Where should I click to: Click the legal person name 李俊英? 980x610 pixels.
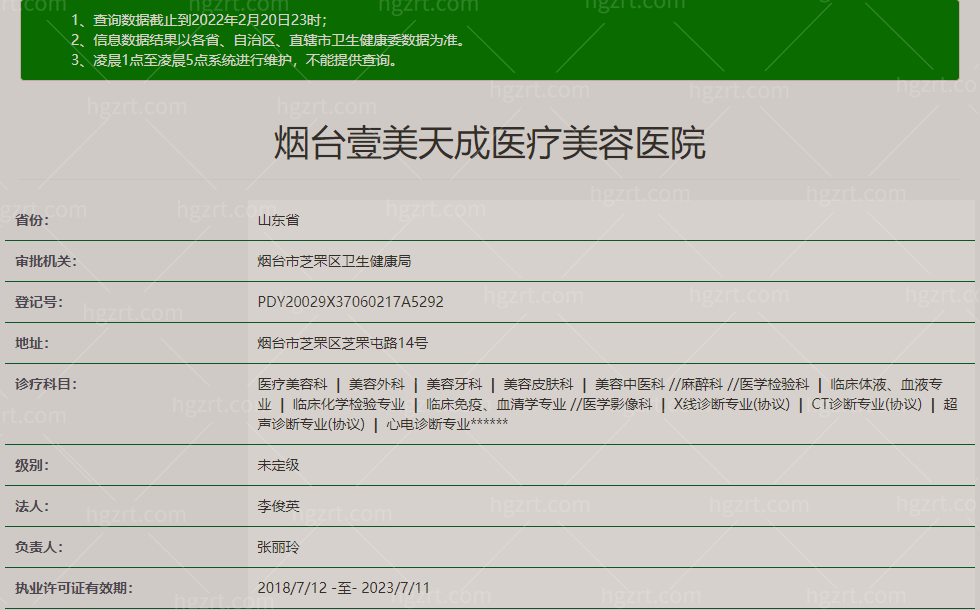click(278, 506)
